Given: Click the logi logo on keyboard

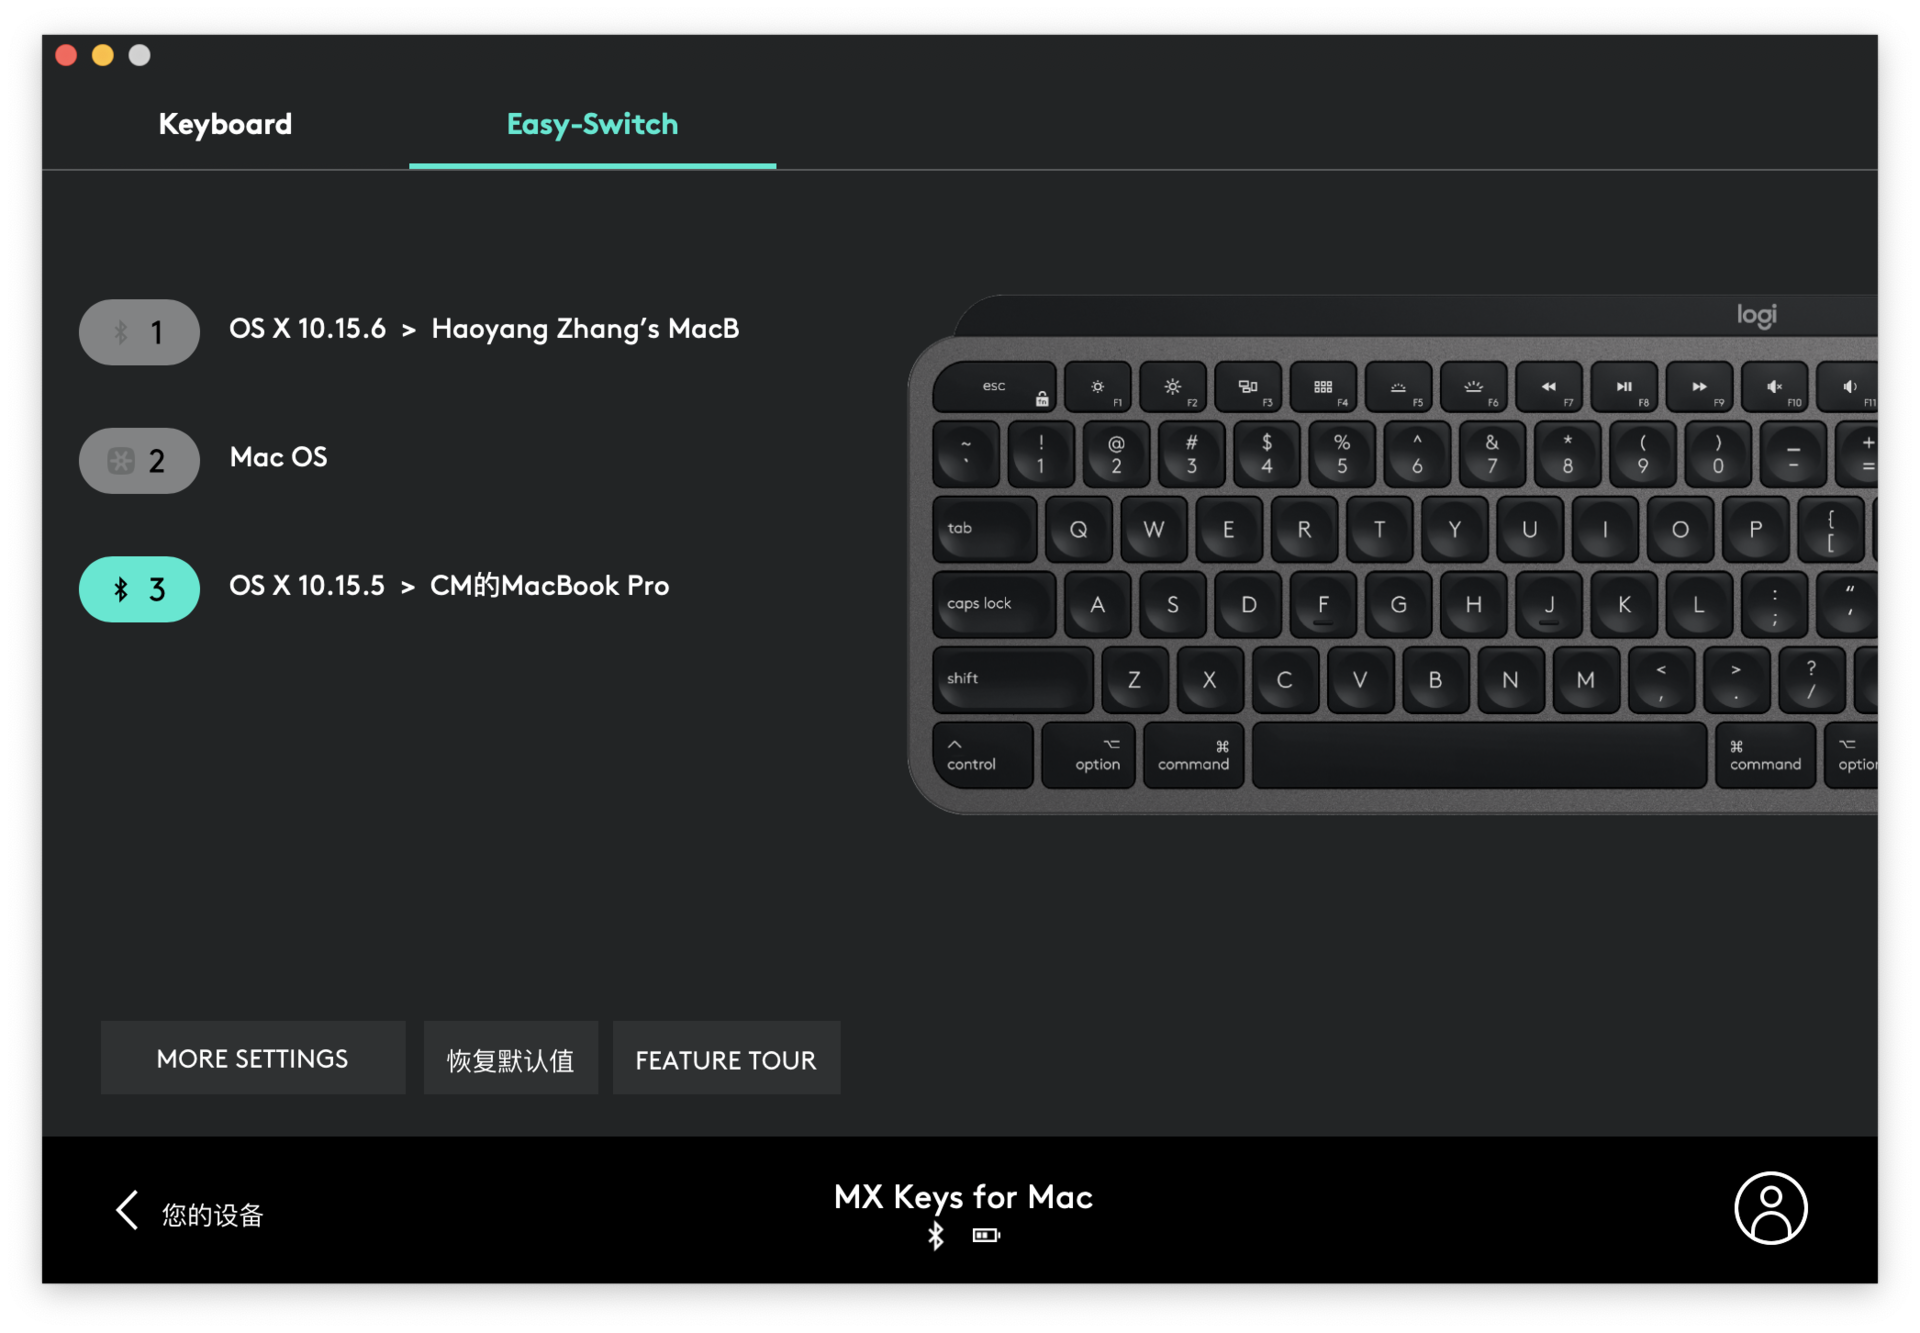Looking at the screenshot, I should [x=1757, y=316].
